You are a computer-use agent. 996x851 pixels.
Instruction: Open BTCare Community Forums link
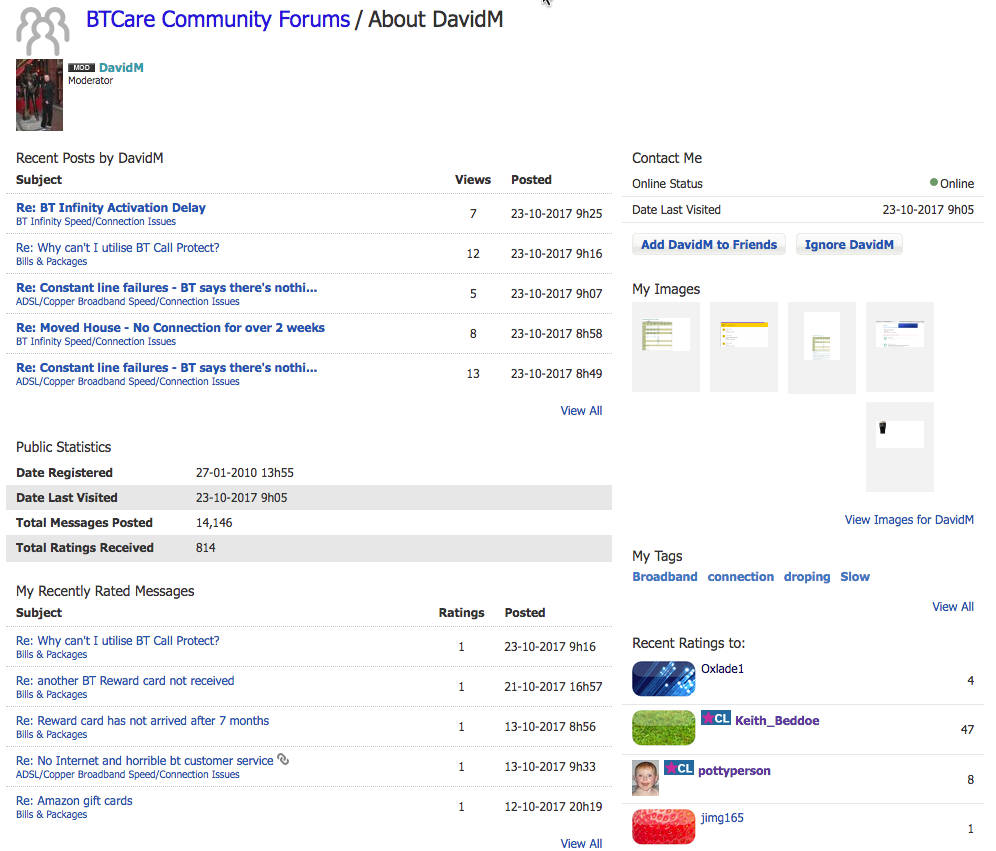coord(218,19)
